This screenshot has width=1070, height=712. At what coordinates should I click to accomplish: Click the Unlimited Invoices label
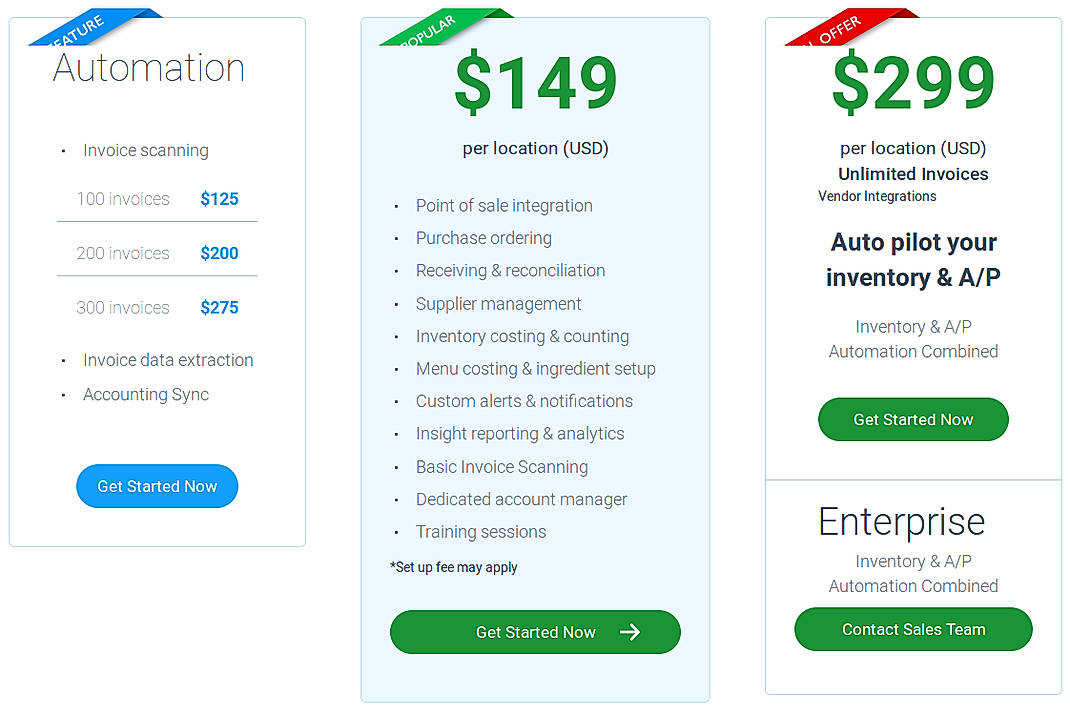pos(912,173)
